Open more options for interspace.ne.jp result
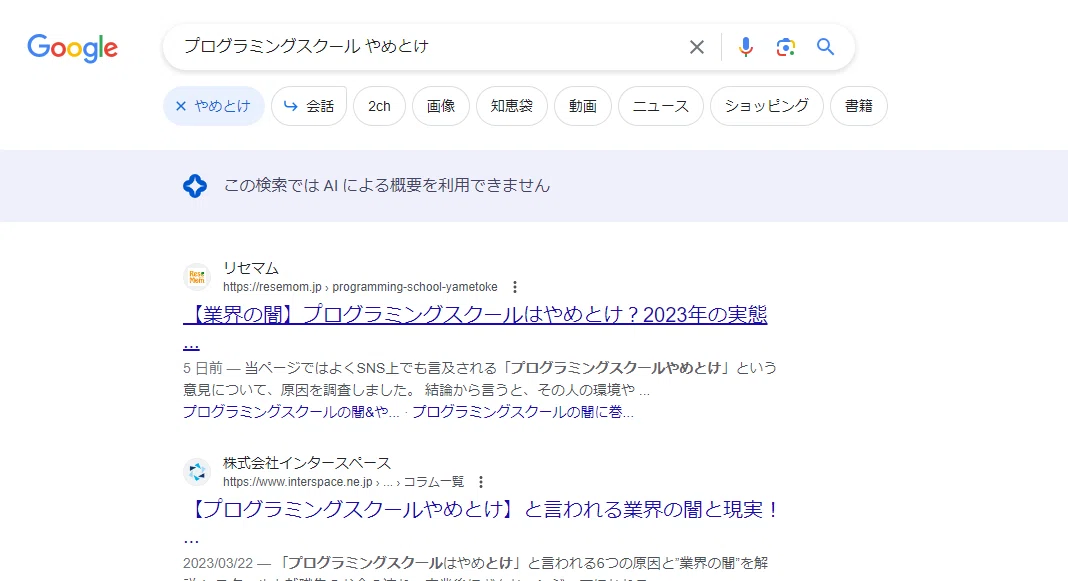Image resolution: width=1068 pixels, height=581 pixels. [481, 482]
